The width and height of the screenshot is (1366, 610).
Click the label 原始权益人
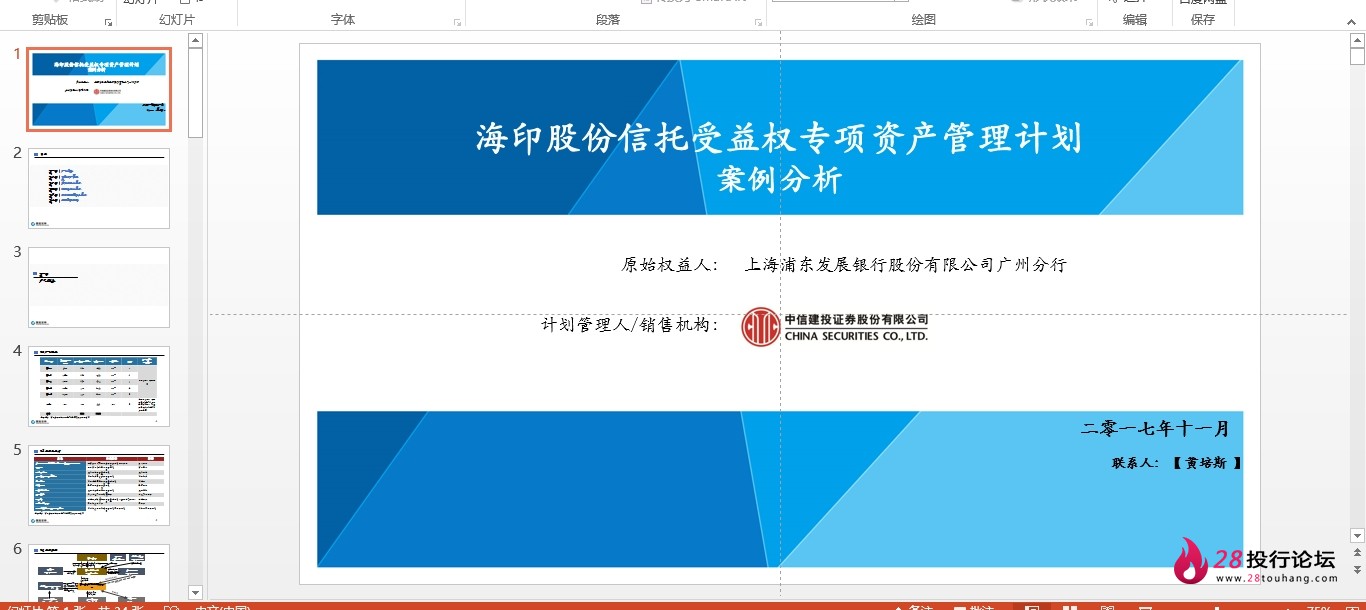tap(670, 265)
